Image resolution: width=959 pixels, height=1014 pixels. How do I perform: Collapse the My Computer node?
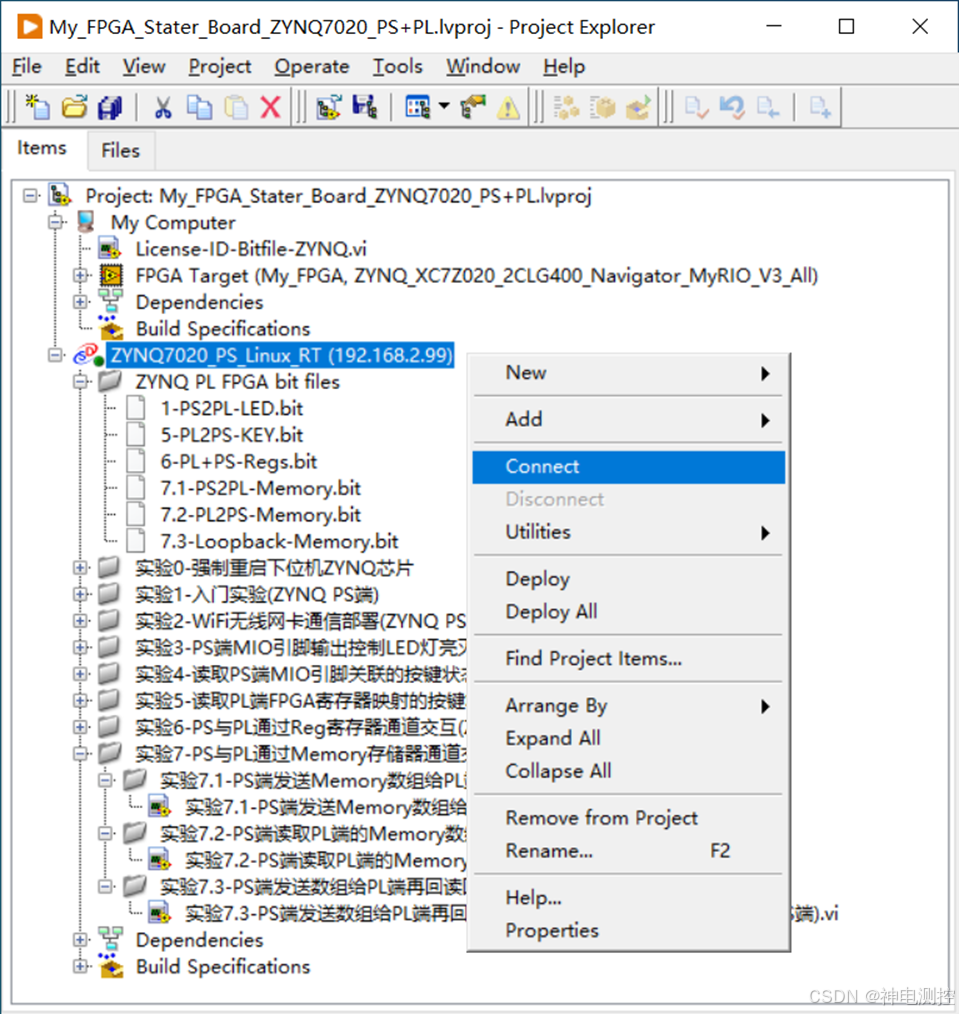click(x=56, y=222)
